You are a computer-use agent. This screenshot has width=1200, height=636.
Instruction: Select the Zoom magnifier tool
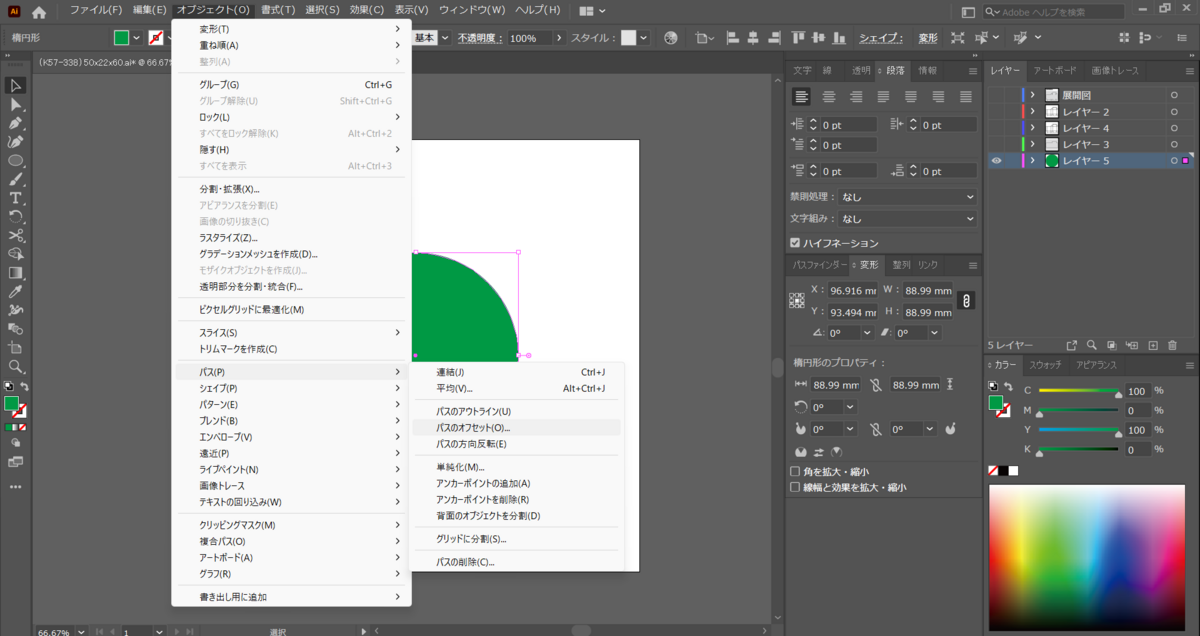click(15, 366)
